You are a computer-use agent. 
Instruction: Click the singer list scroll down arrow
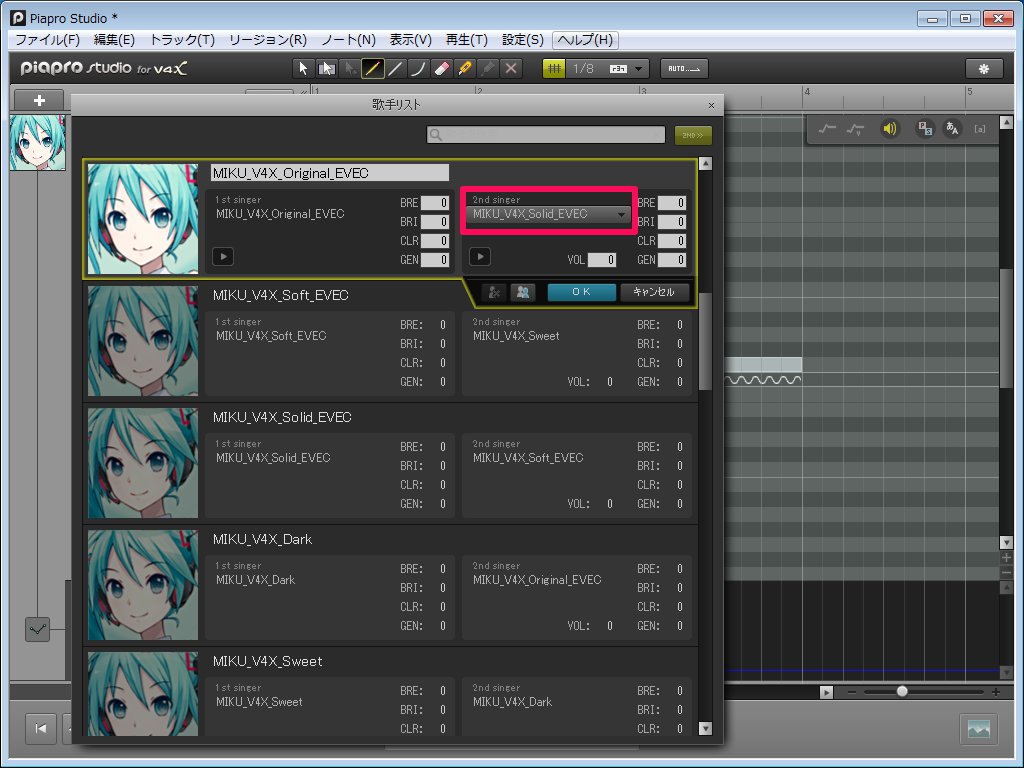(x=705, y=729)
